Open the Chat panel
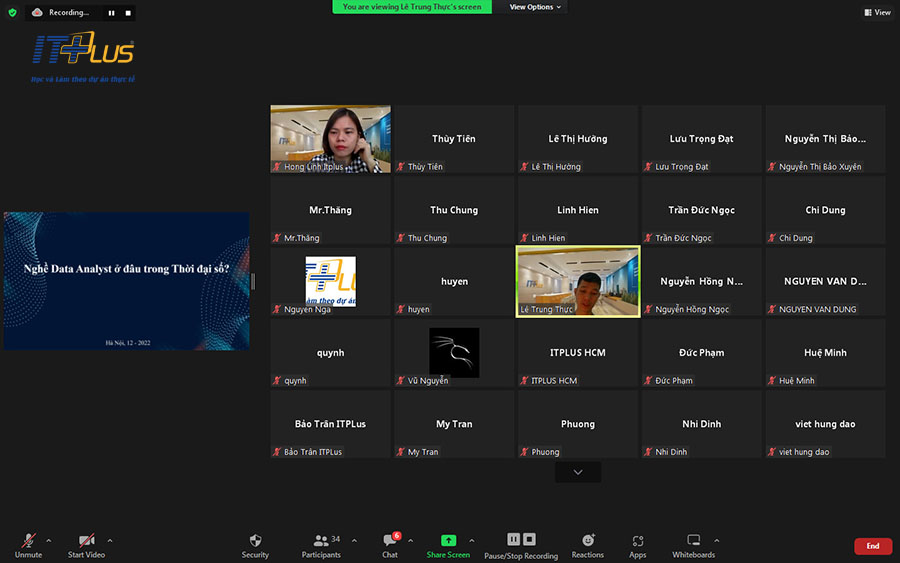This screenshot has height=563, width=900. click(x=390, y=541)
